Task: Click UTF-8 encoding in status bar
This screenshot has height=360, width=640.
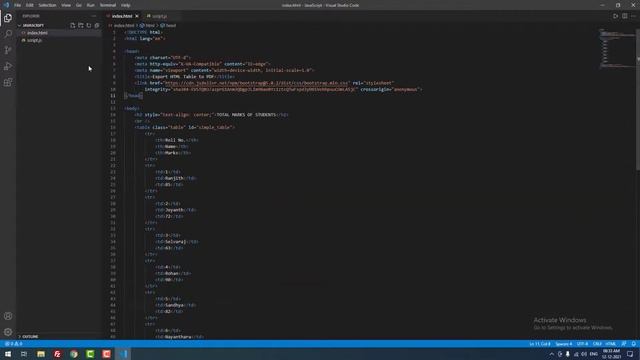Action: pos(582,344)
